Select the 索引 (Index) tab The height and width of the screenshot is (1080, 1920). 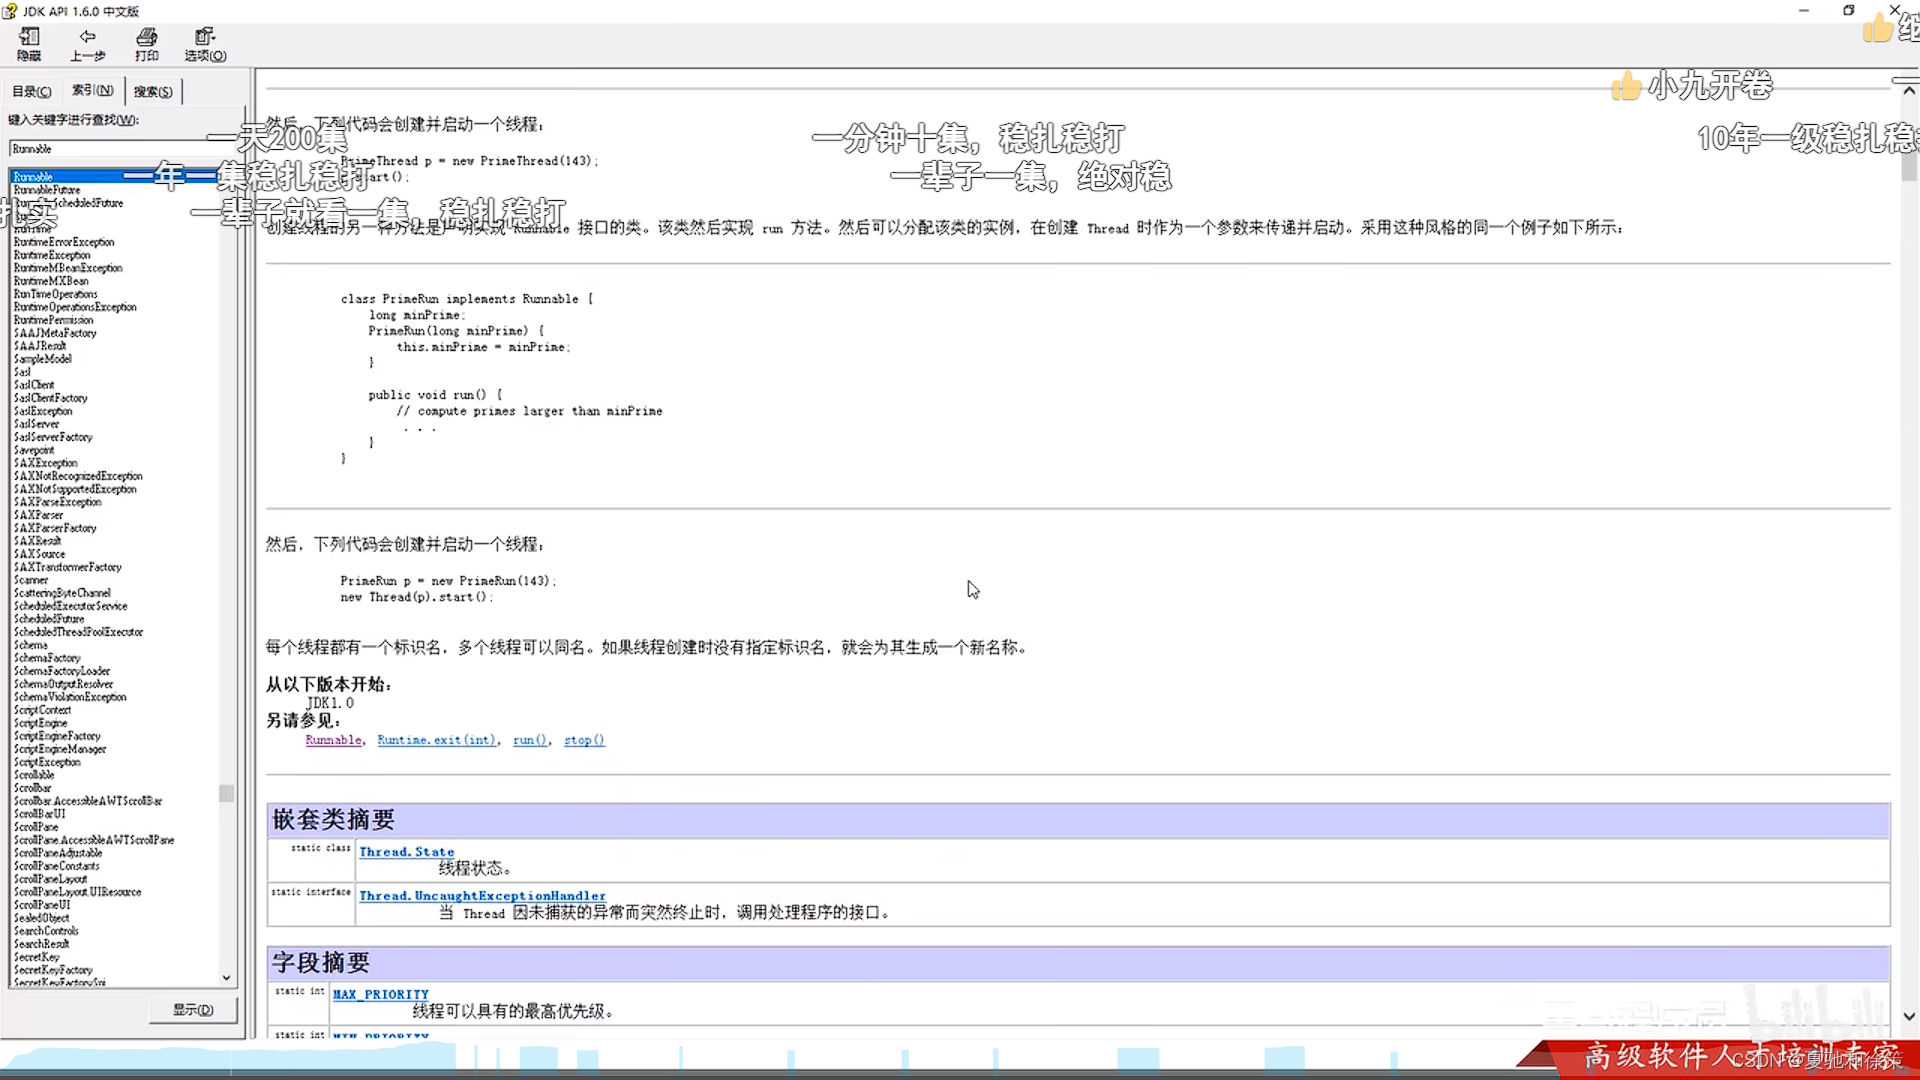(x=92, y=90)
